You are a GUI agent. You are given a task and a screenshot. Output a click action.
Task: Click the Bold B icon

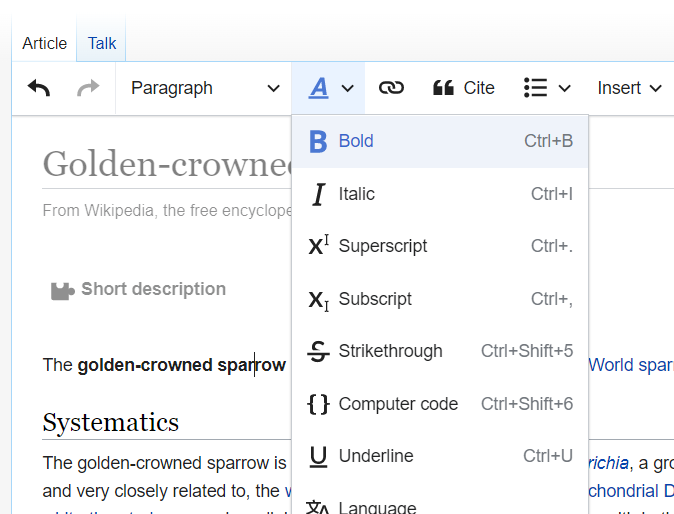coord(318,141)
